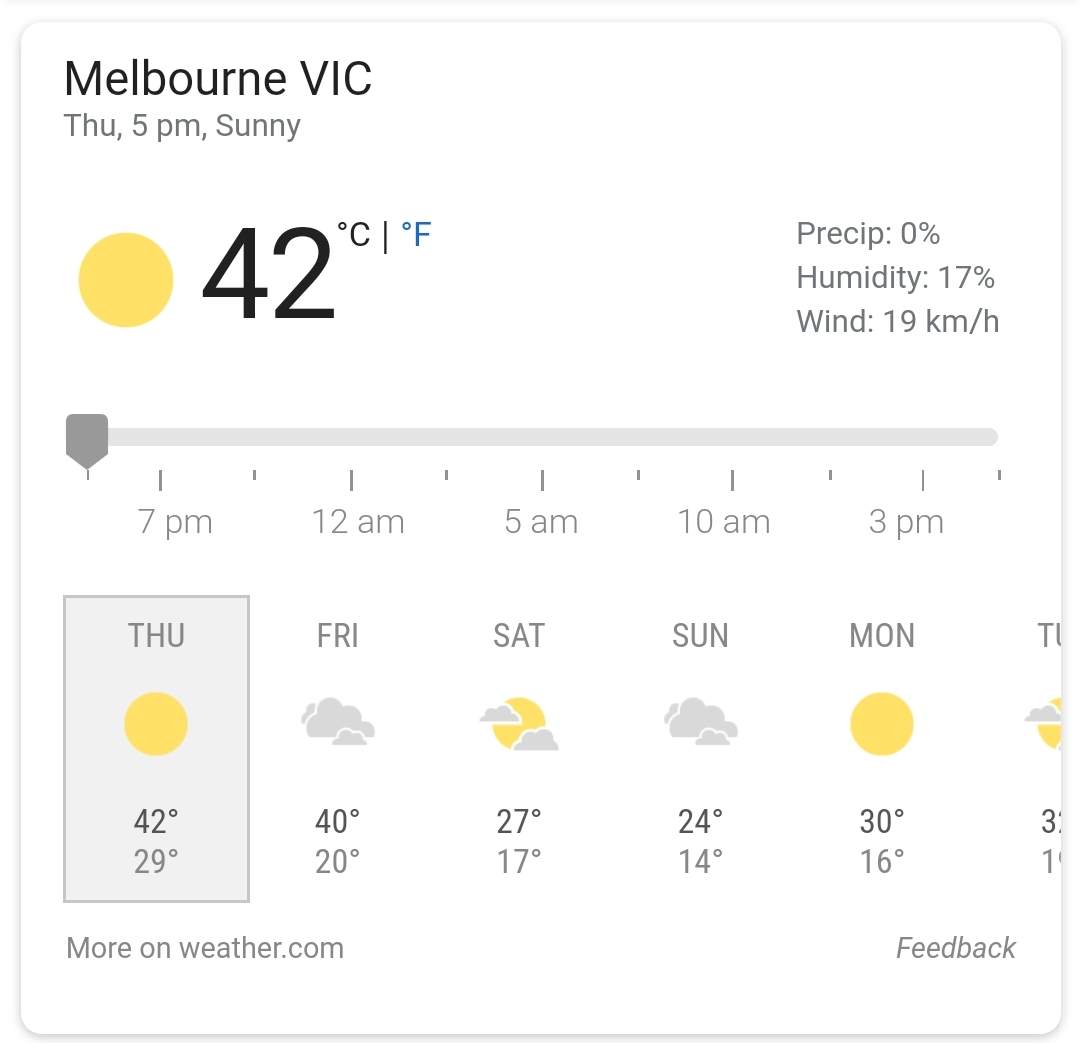Screen dimensions: 1080x1043
Task: Select Thursday's sun forecast icon
Action: (x=156, y=724)
